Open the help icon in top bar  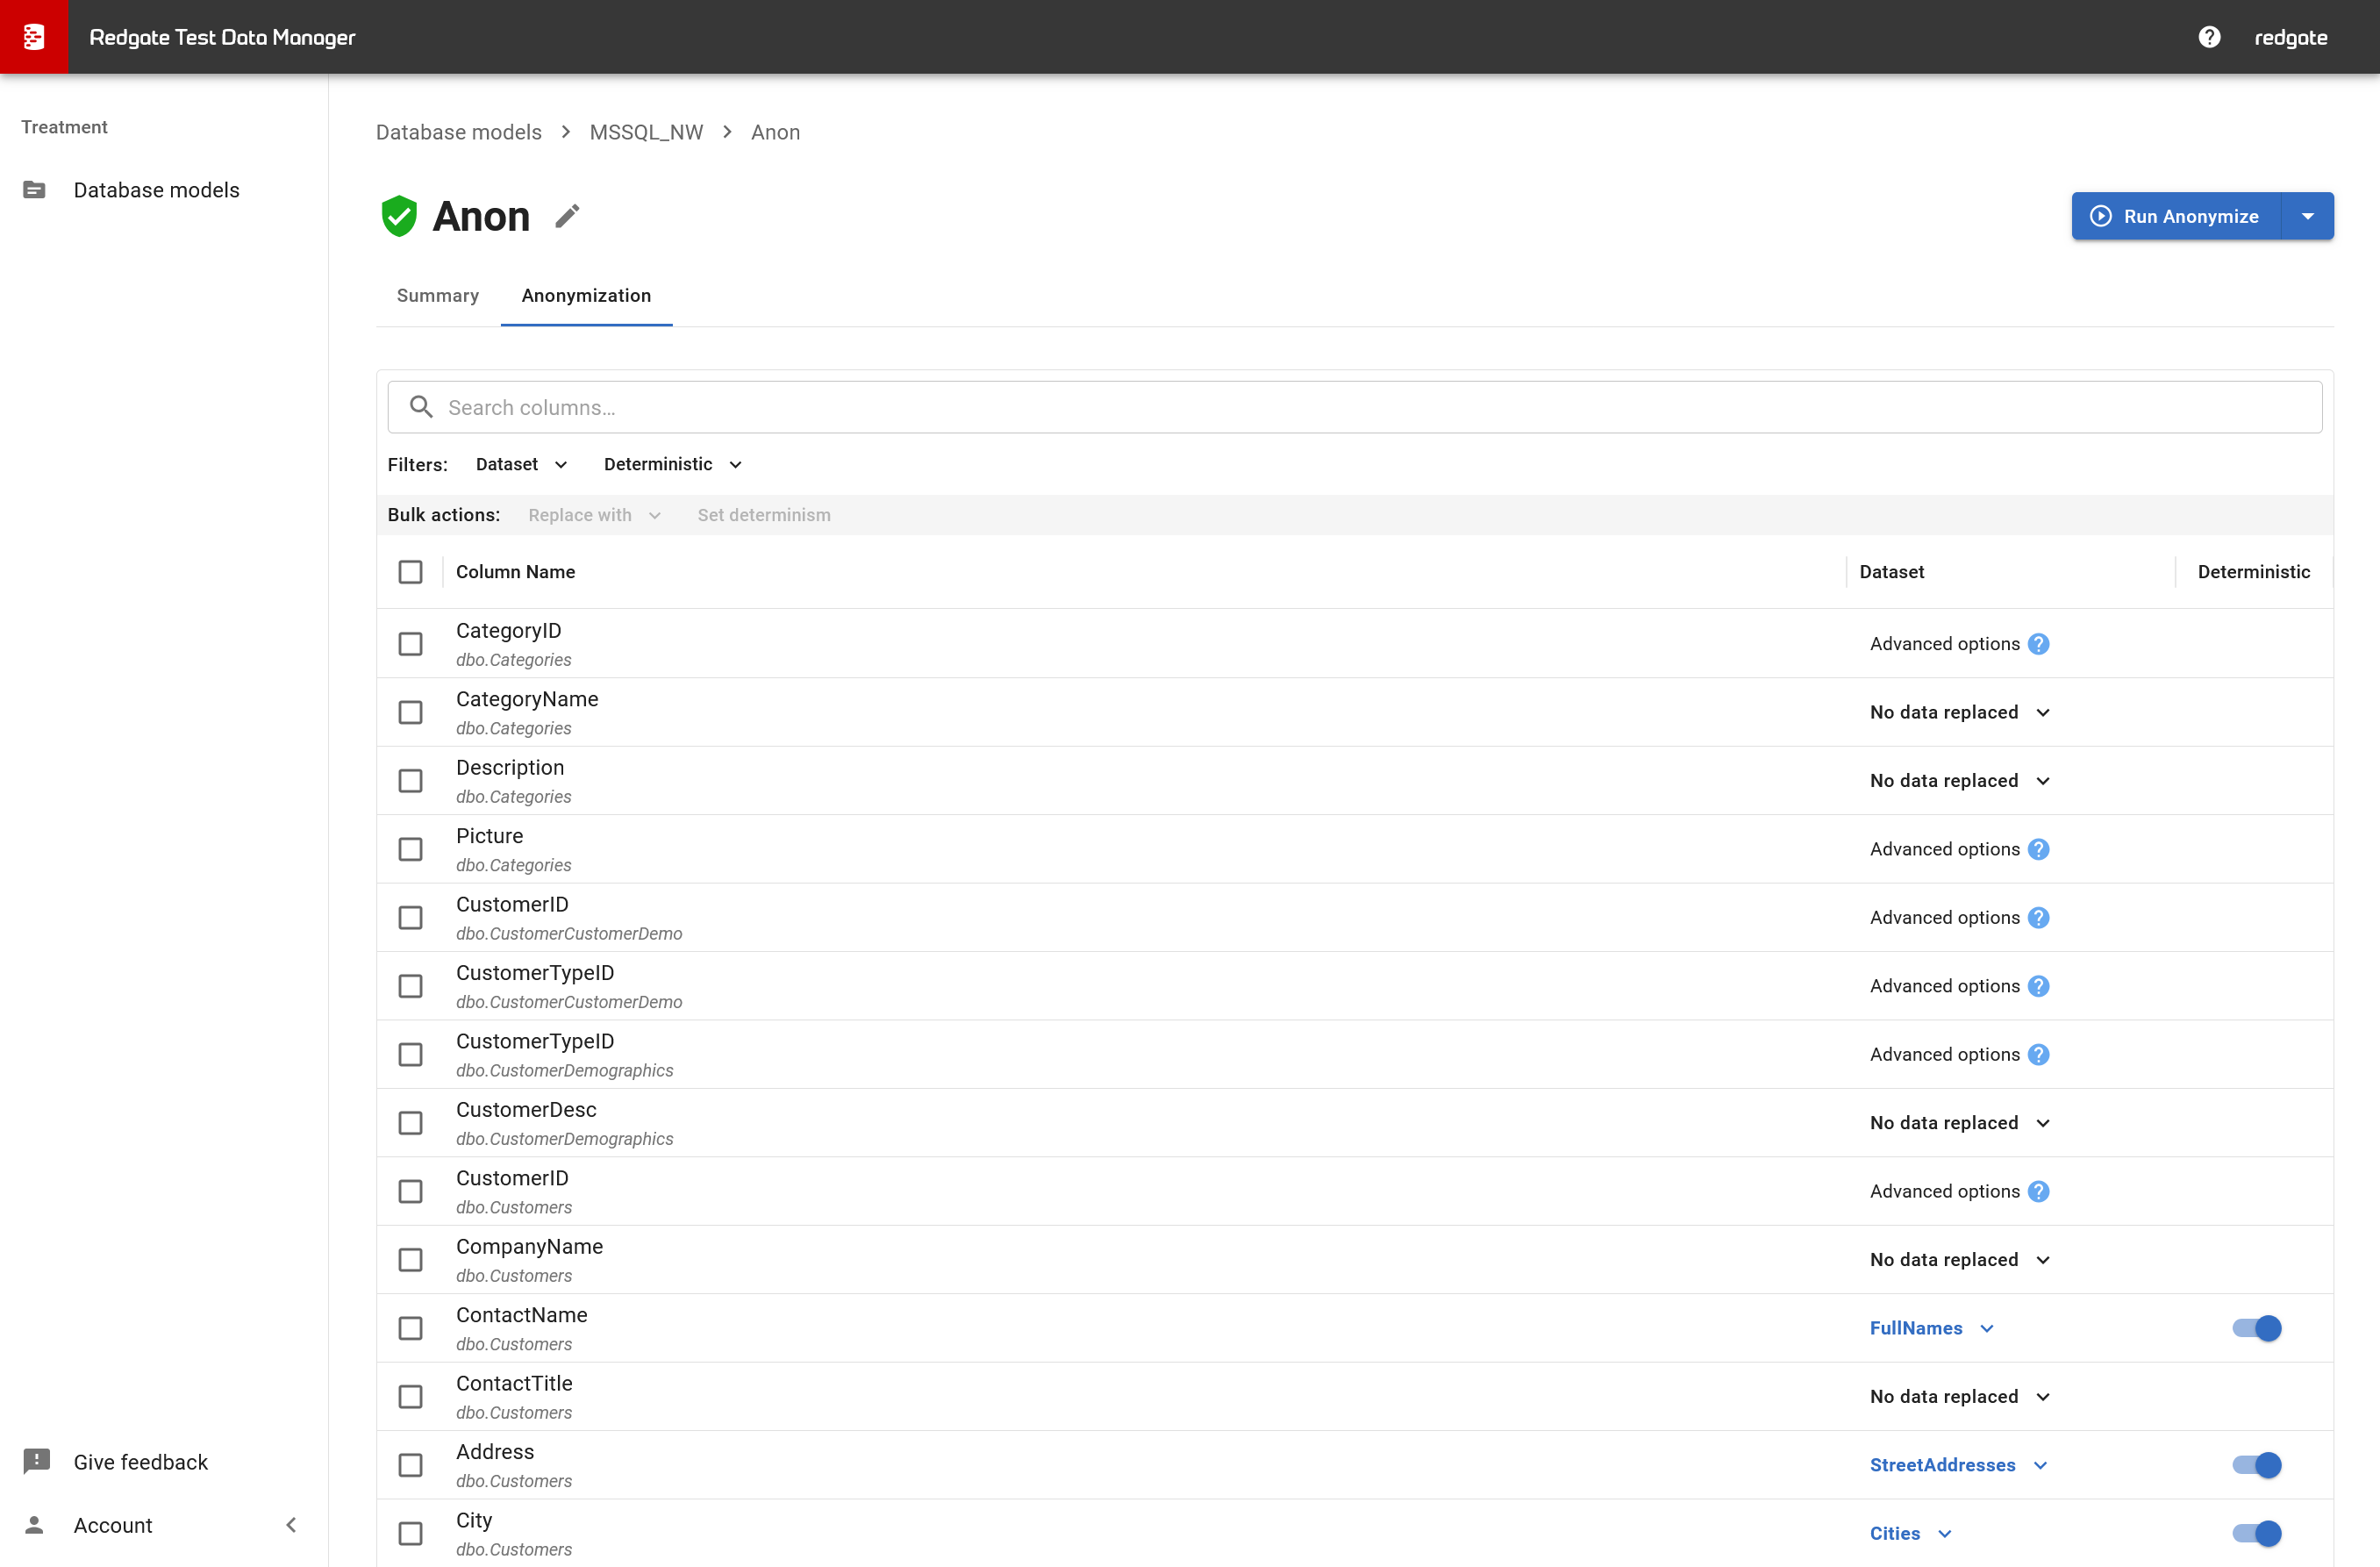coord(2209,37)
